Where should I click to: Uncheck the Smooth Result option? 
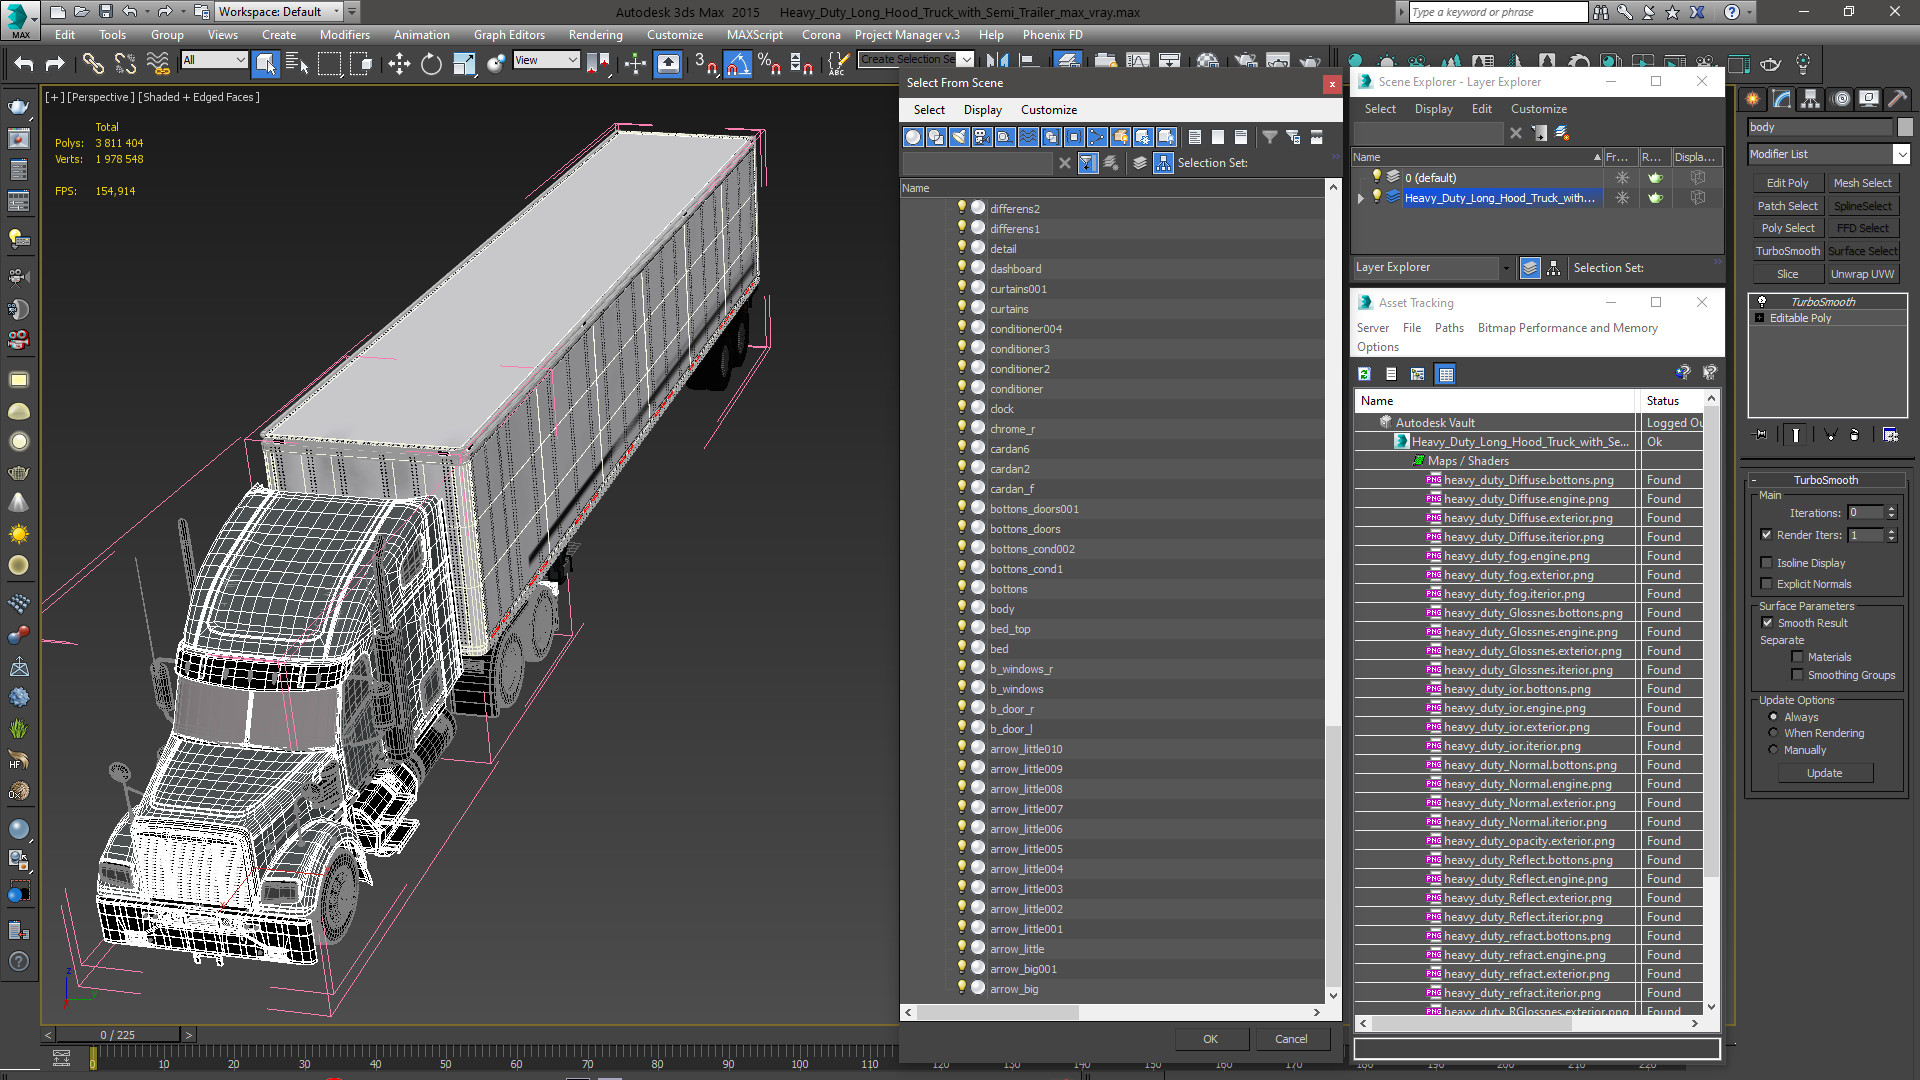pos(1767,623)
